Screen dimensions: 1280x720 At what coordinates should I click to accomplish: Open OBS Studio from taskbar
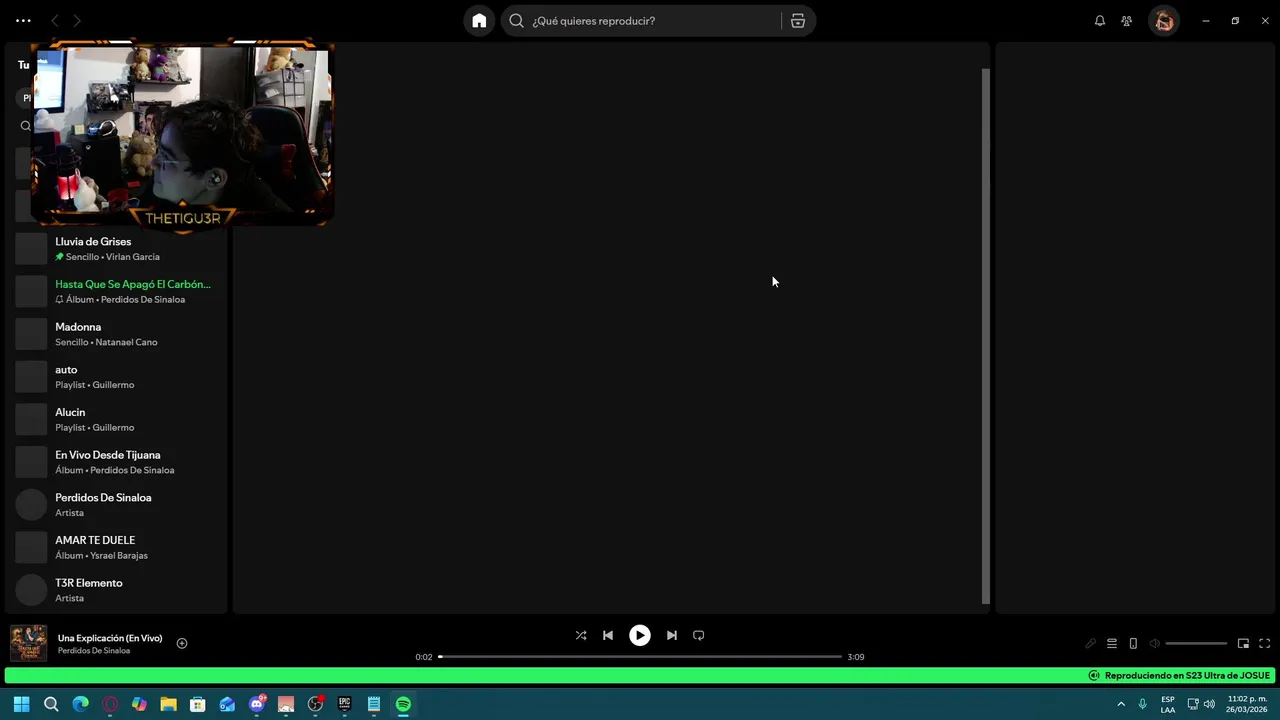(x=315, y=704)
